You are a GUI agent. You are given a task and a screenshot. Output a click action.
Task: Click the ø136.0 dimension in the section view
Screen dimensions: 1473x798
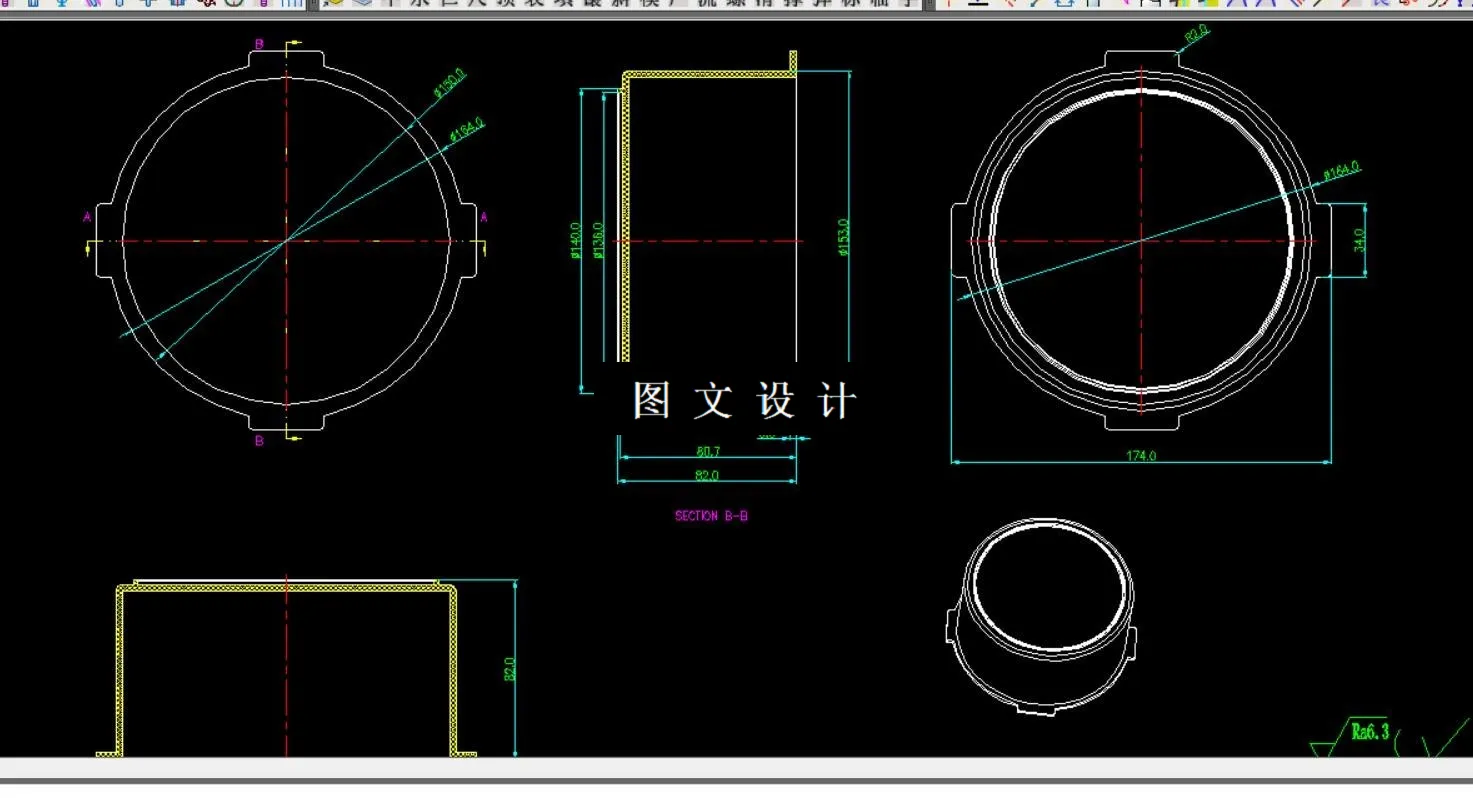click(598, 240)
